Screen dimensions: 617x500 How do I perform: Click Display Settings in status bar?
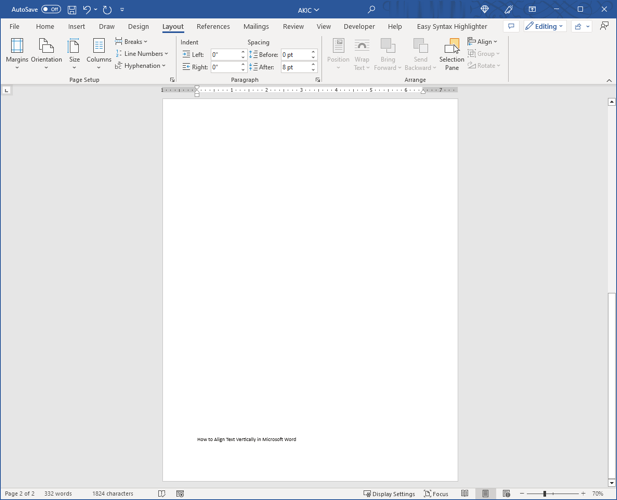(x=389, y=494)
